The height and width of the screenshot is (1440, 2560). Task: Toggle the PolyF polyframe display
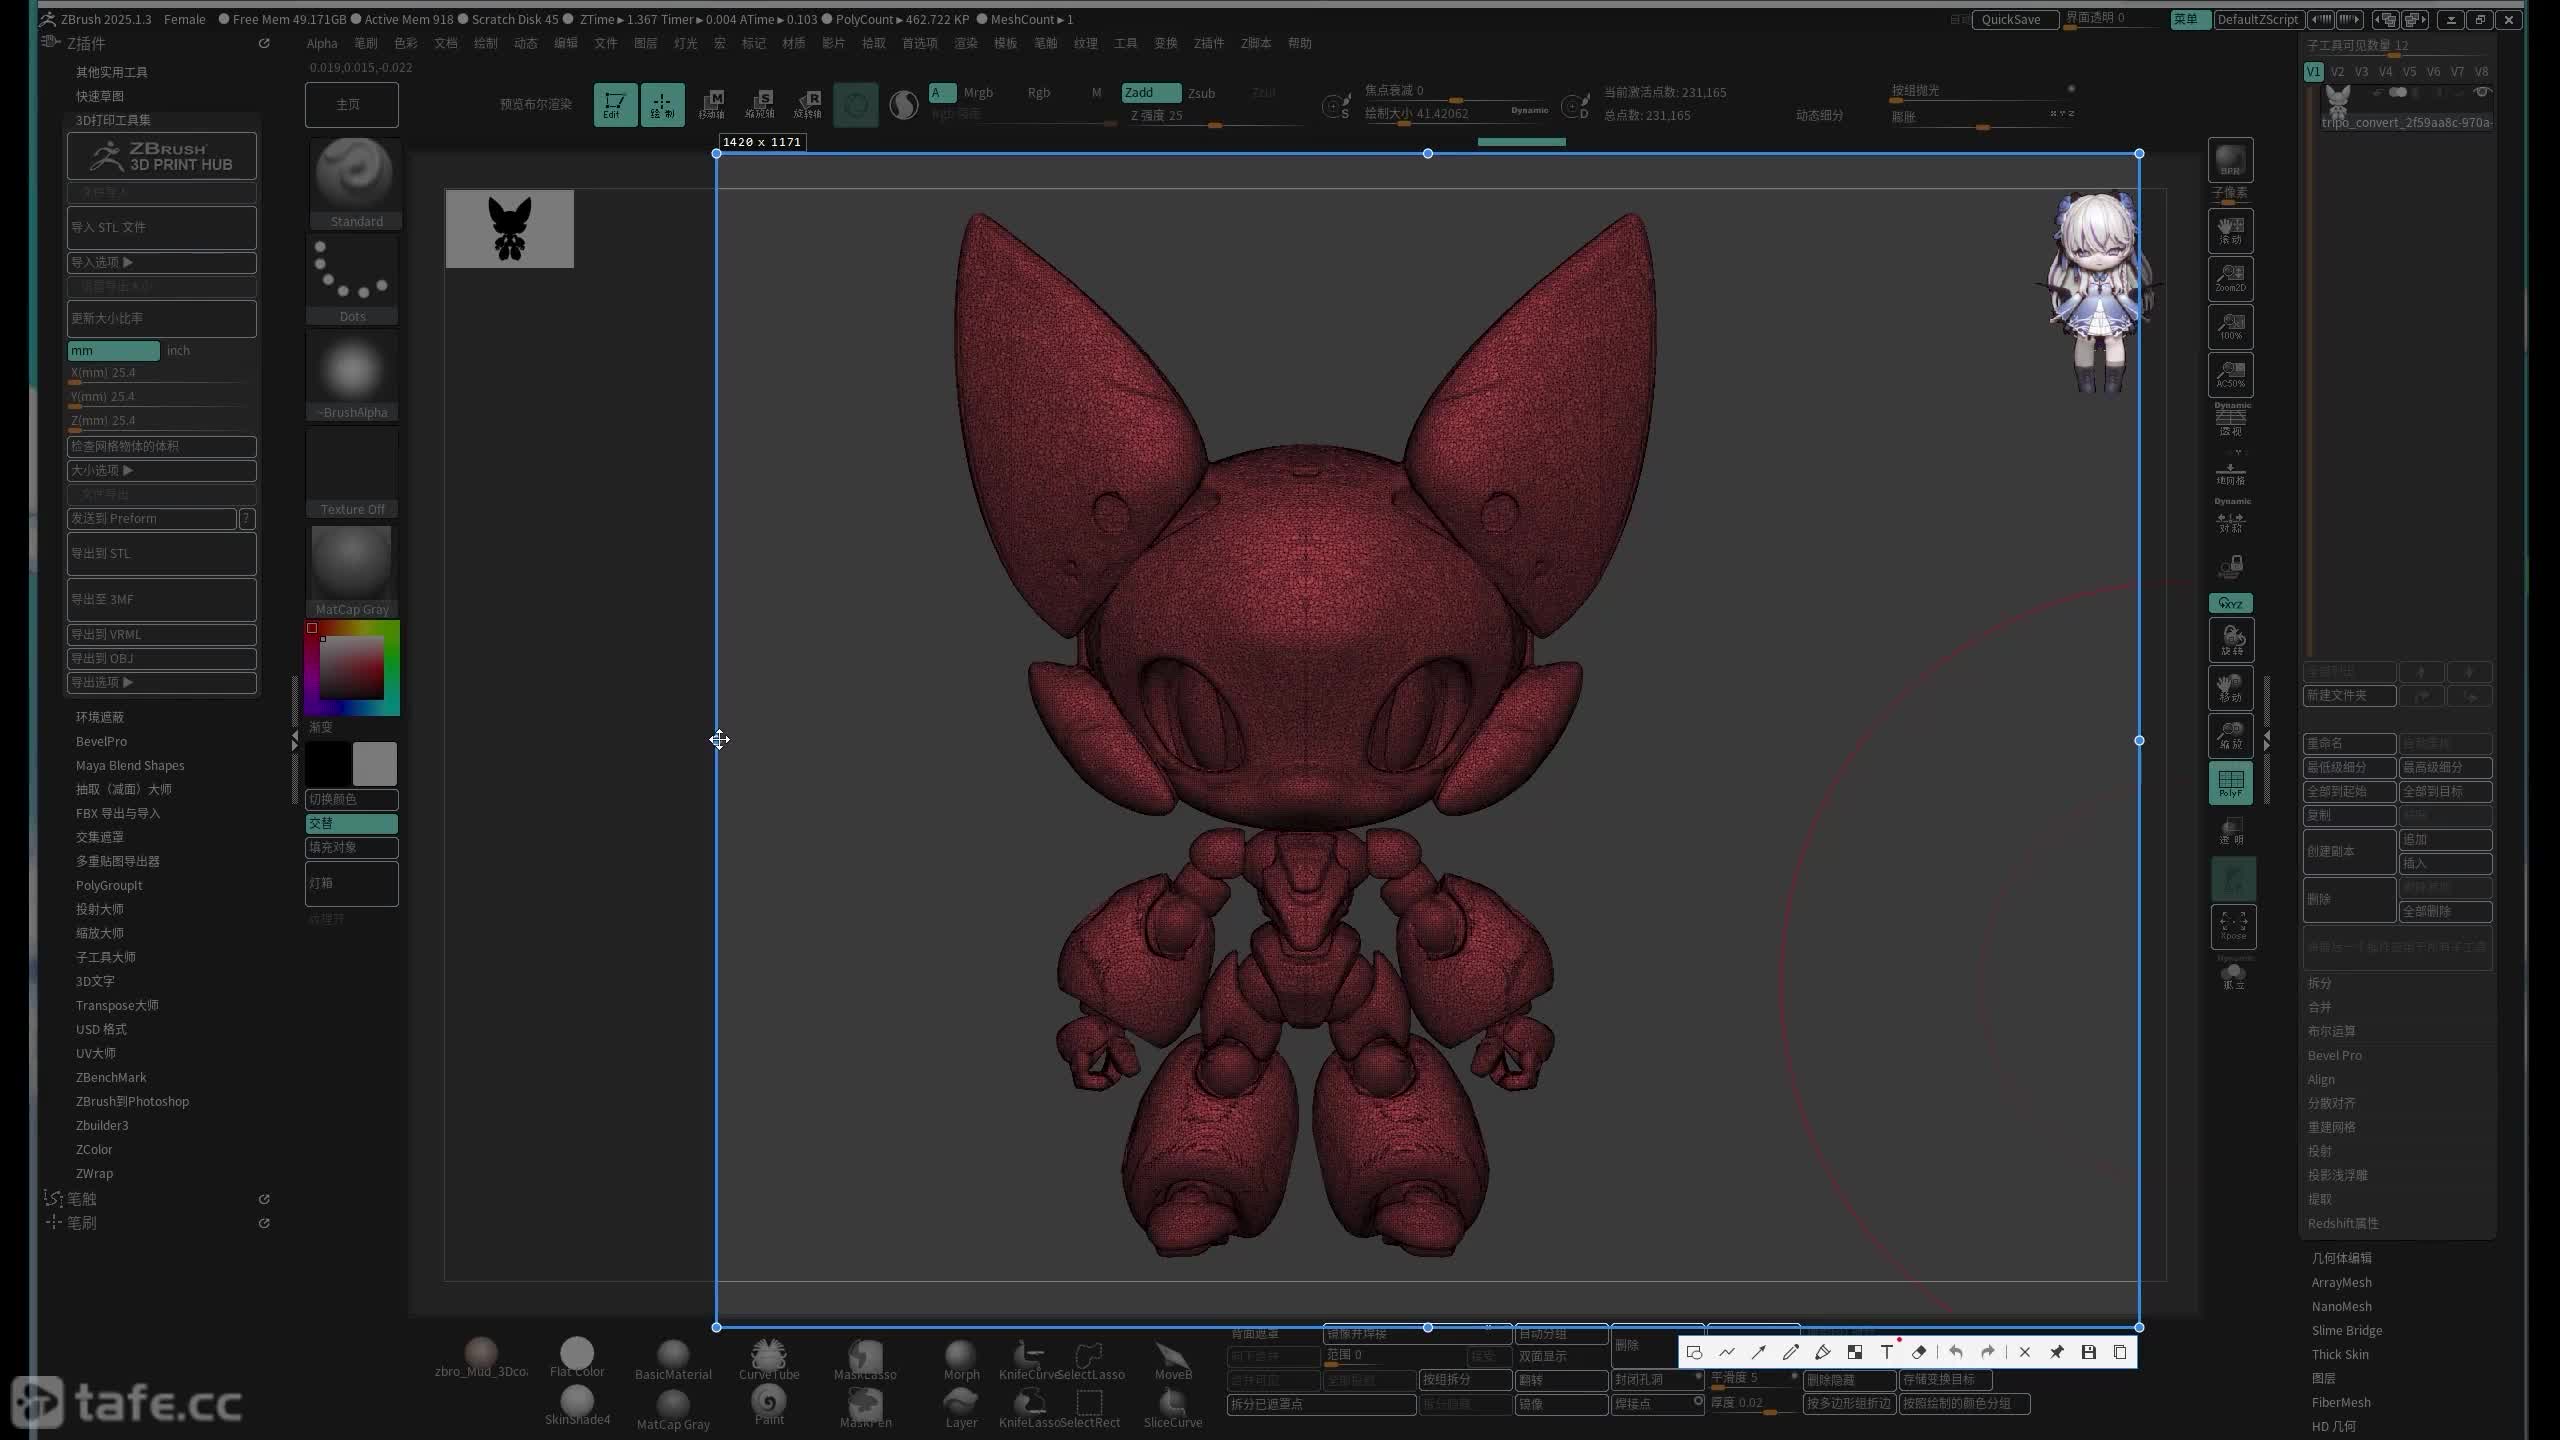point(2230,783)
